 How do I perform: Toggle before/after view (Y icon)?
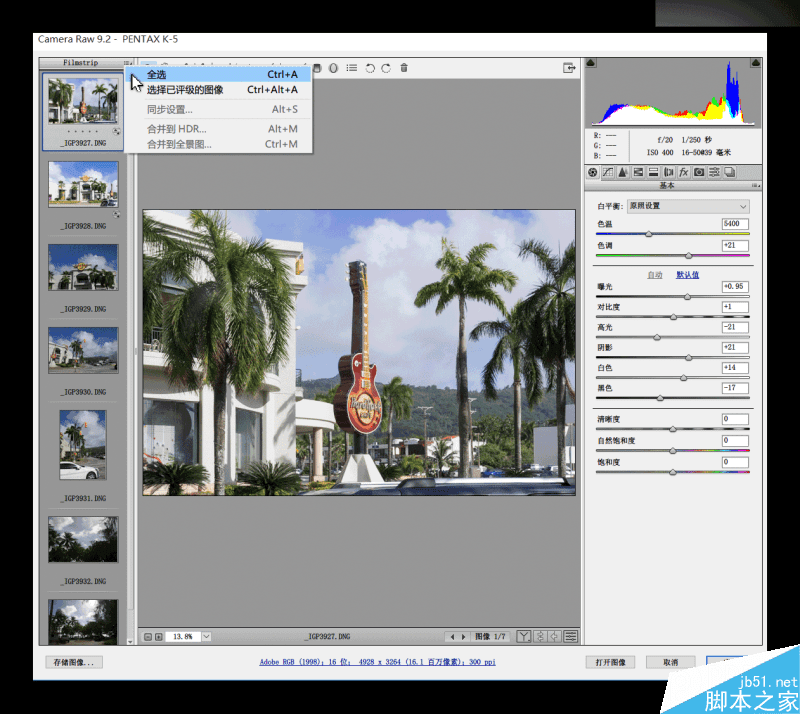523,636
